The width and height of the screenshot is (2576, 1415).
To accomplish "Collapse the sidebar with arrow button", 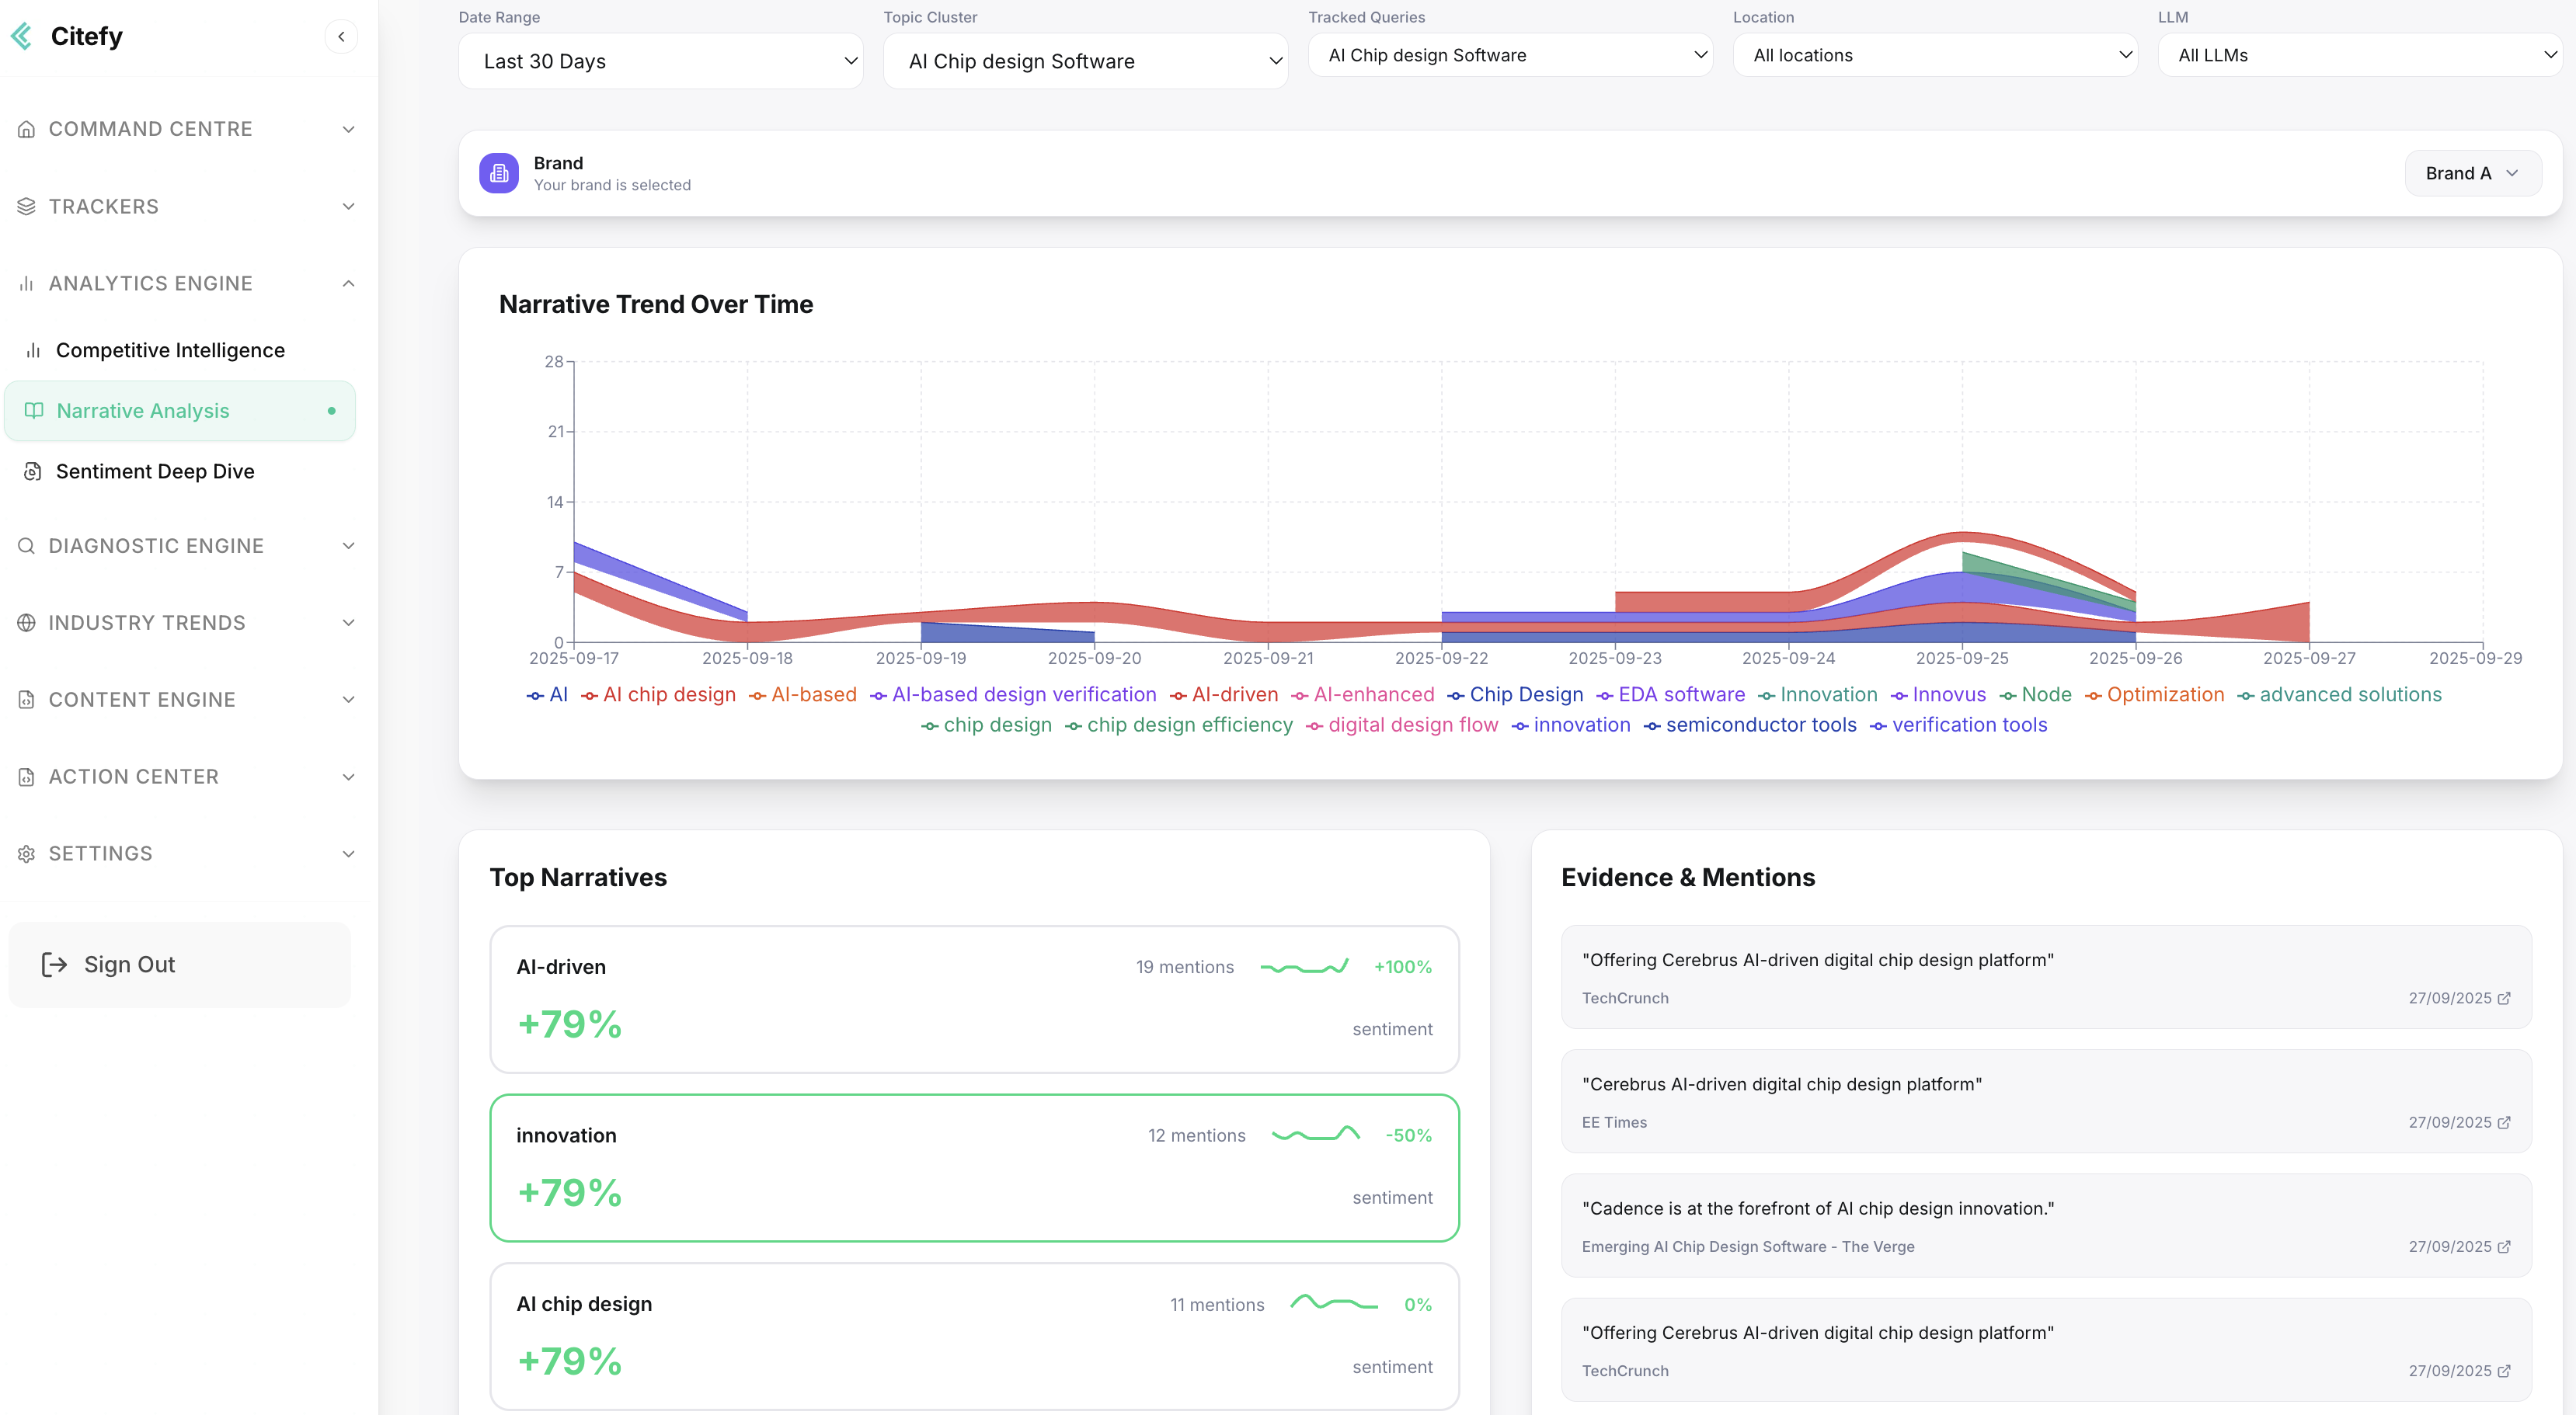I will [x=341, y=37].
